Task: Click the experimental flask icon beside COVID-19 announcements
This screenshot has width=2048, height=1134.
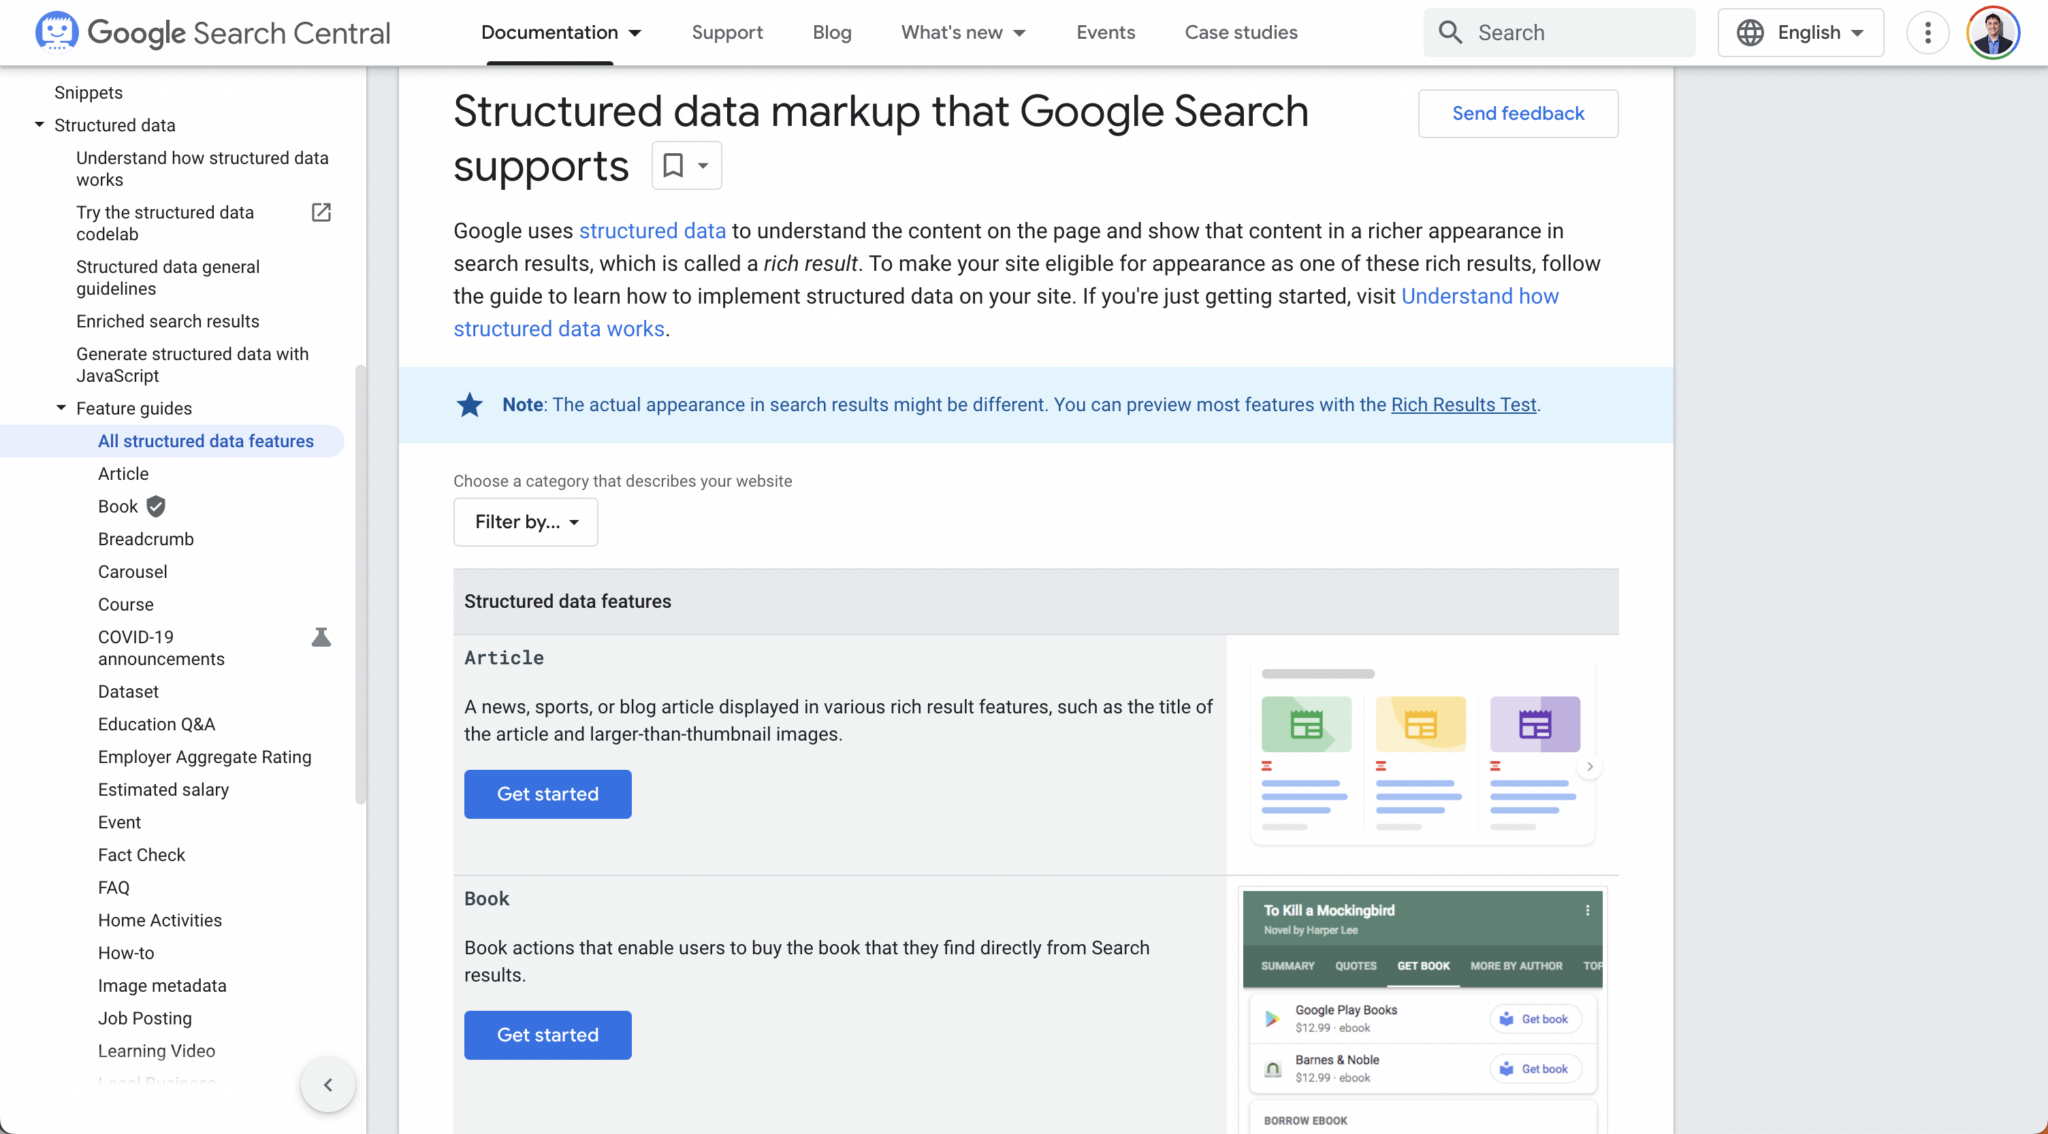Action: (320, 637)
